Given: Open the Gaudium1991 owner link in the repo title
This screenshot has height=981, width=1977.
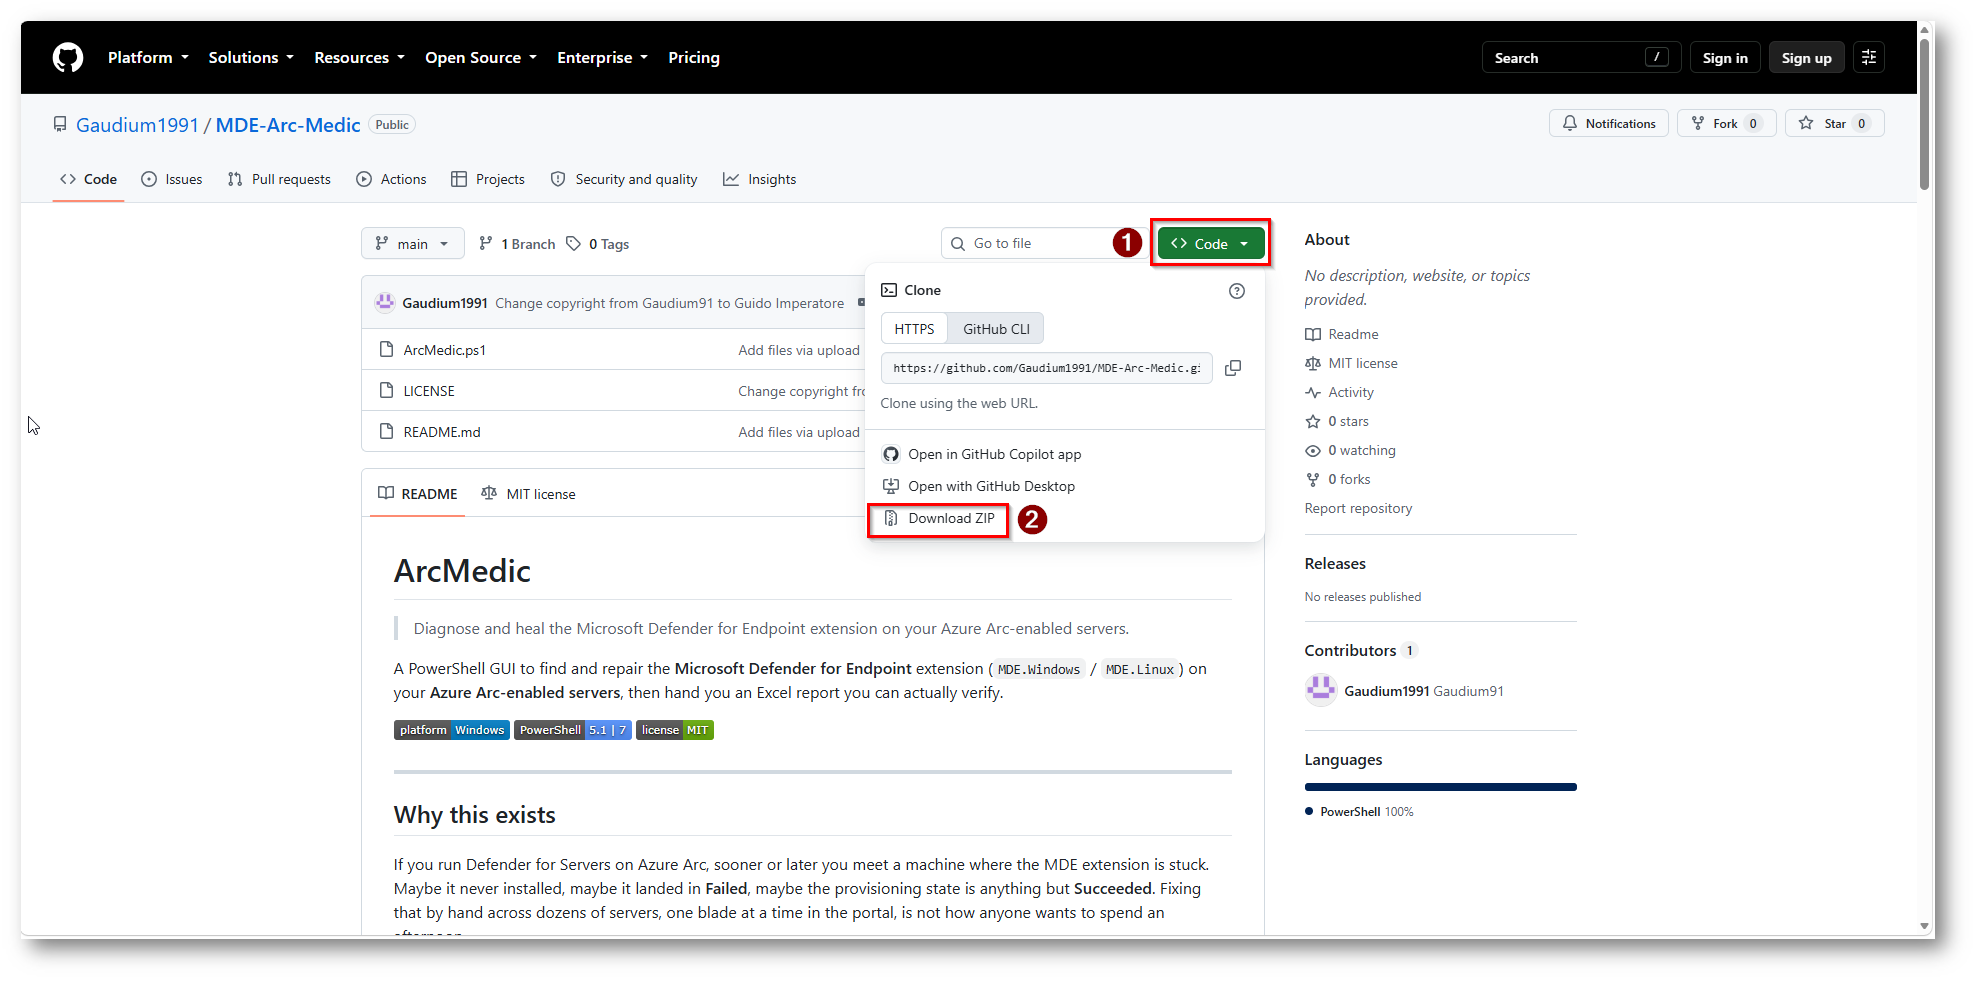Looking at the screenshot, I should (x=138, y=125).
